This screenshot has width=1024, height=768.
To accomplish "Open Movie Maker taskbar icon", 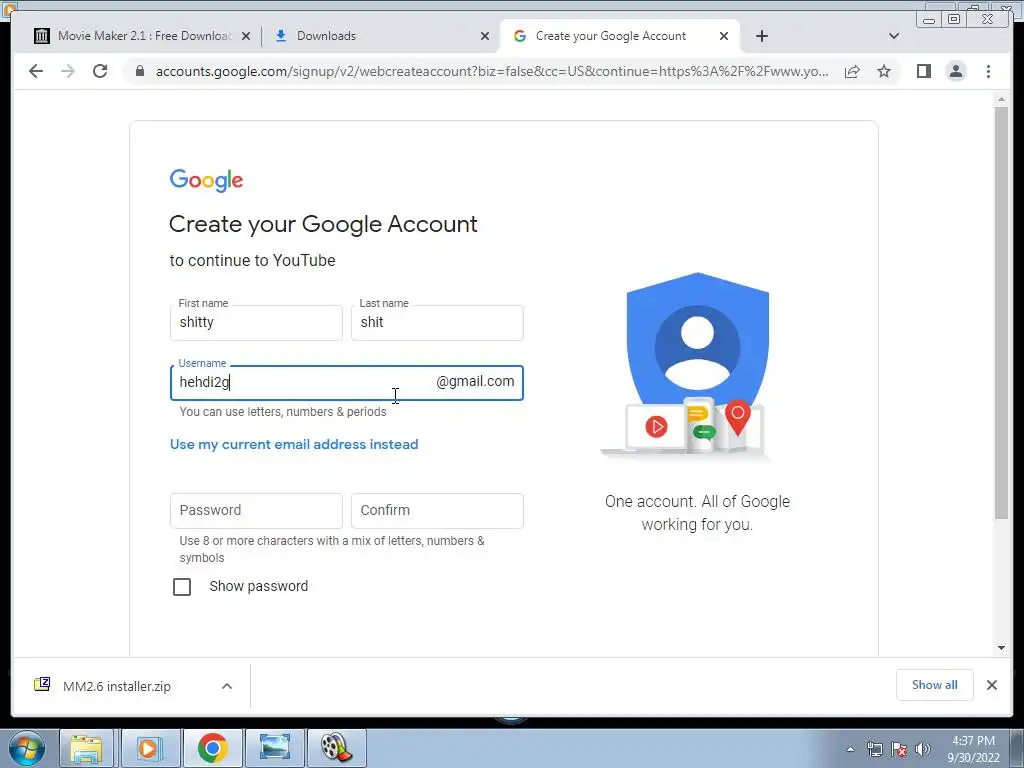I will point(336,748).
